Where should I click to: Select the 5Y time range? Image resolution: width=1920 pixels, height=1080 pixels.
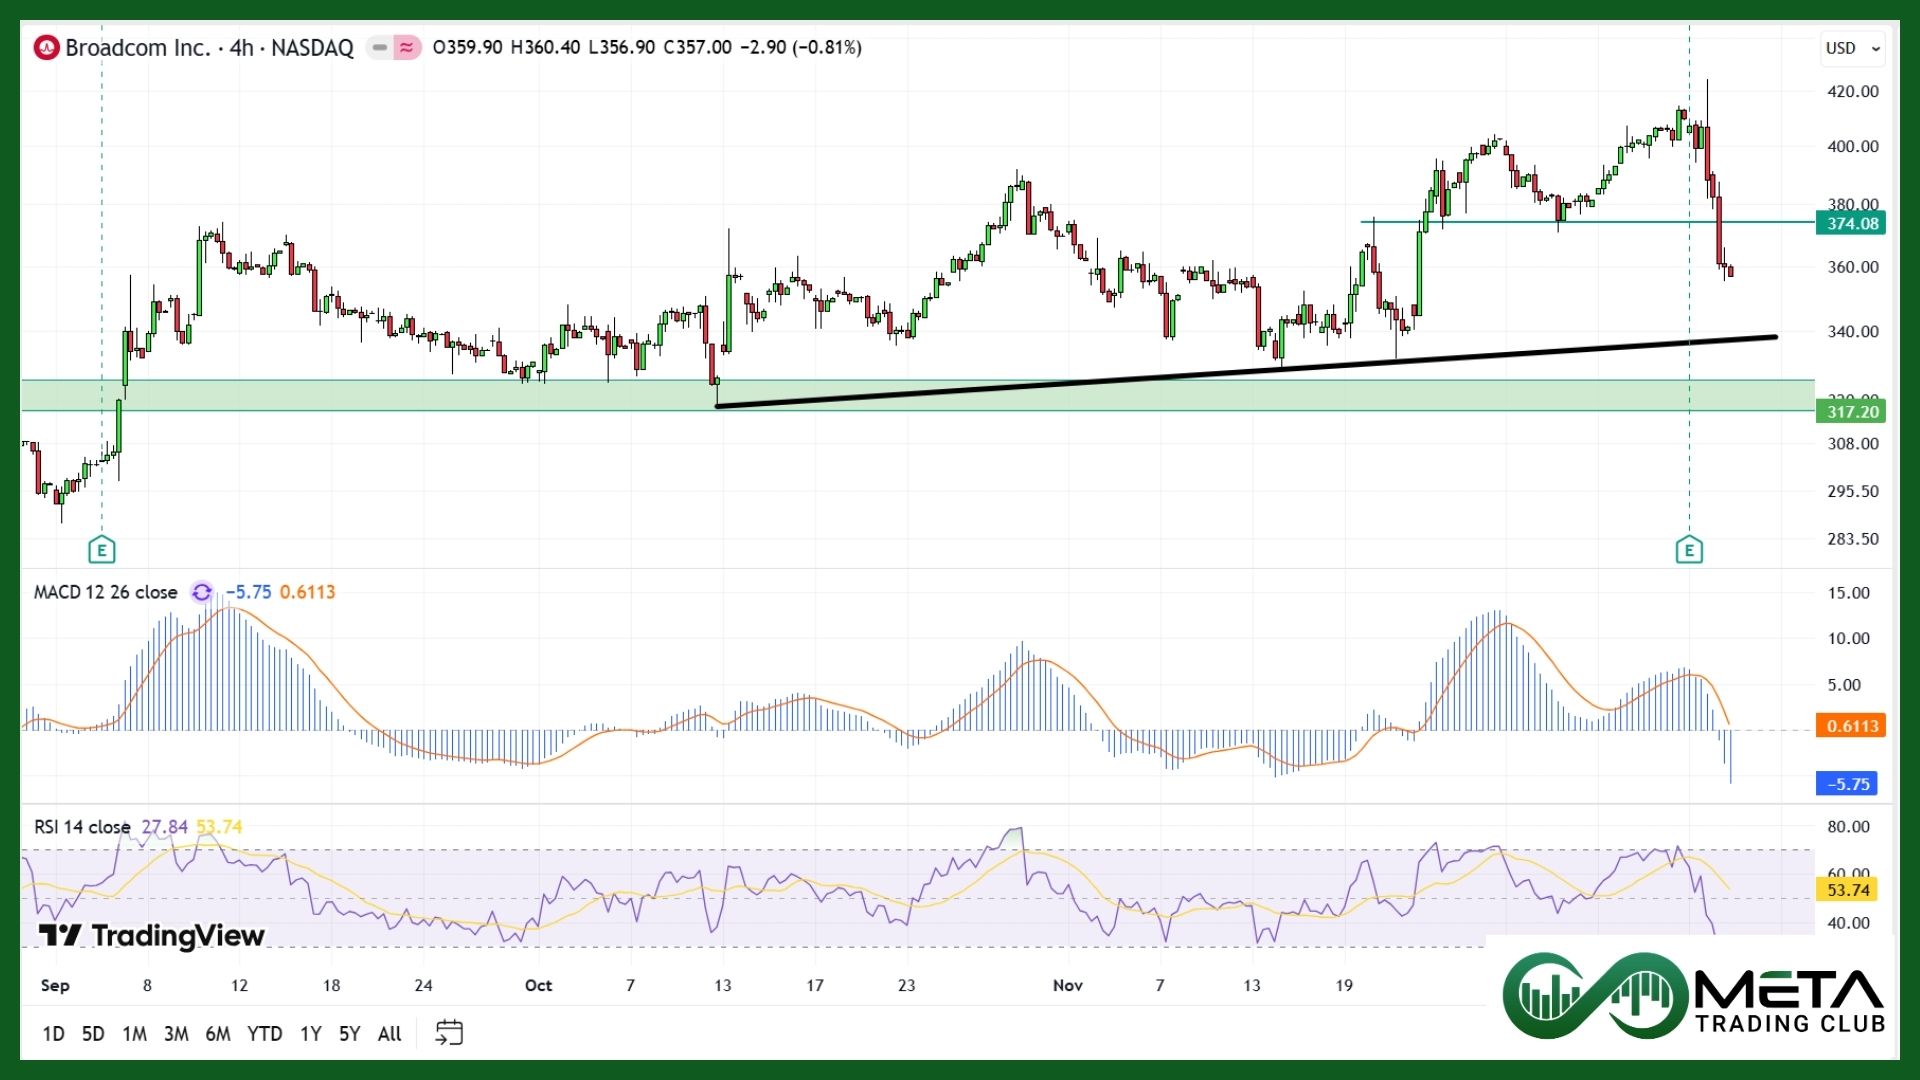(349, 1034)
